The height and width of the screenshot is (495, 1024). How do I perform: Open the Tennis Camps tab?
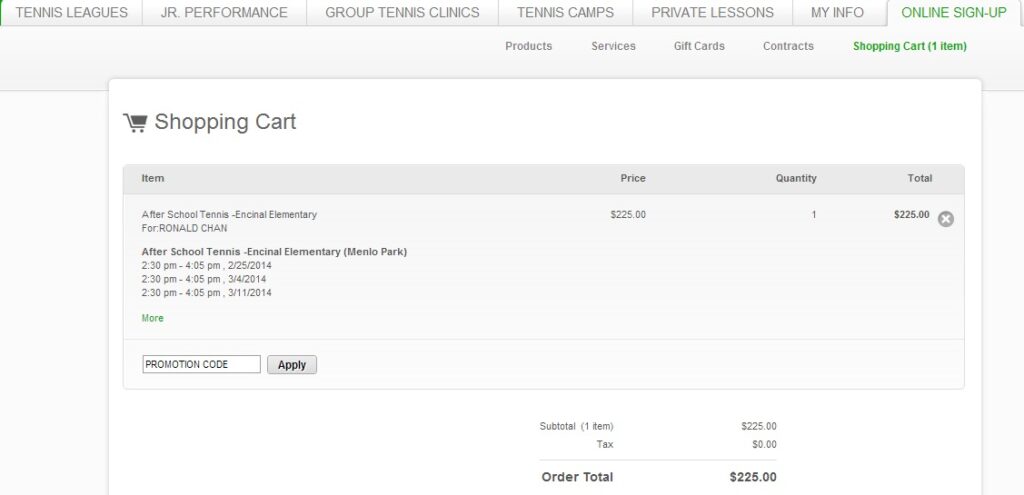[x=565, y=13]
